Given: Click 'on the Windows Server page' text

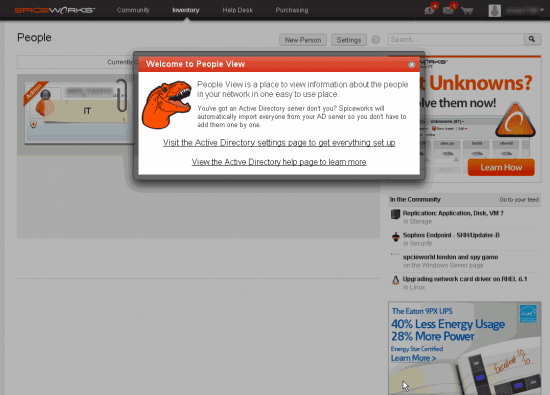Looking at the screenshot, I should [x=443, y=265].
